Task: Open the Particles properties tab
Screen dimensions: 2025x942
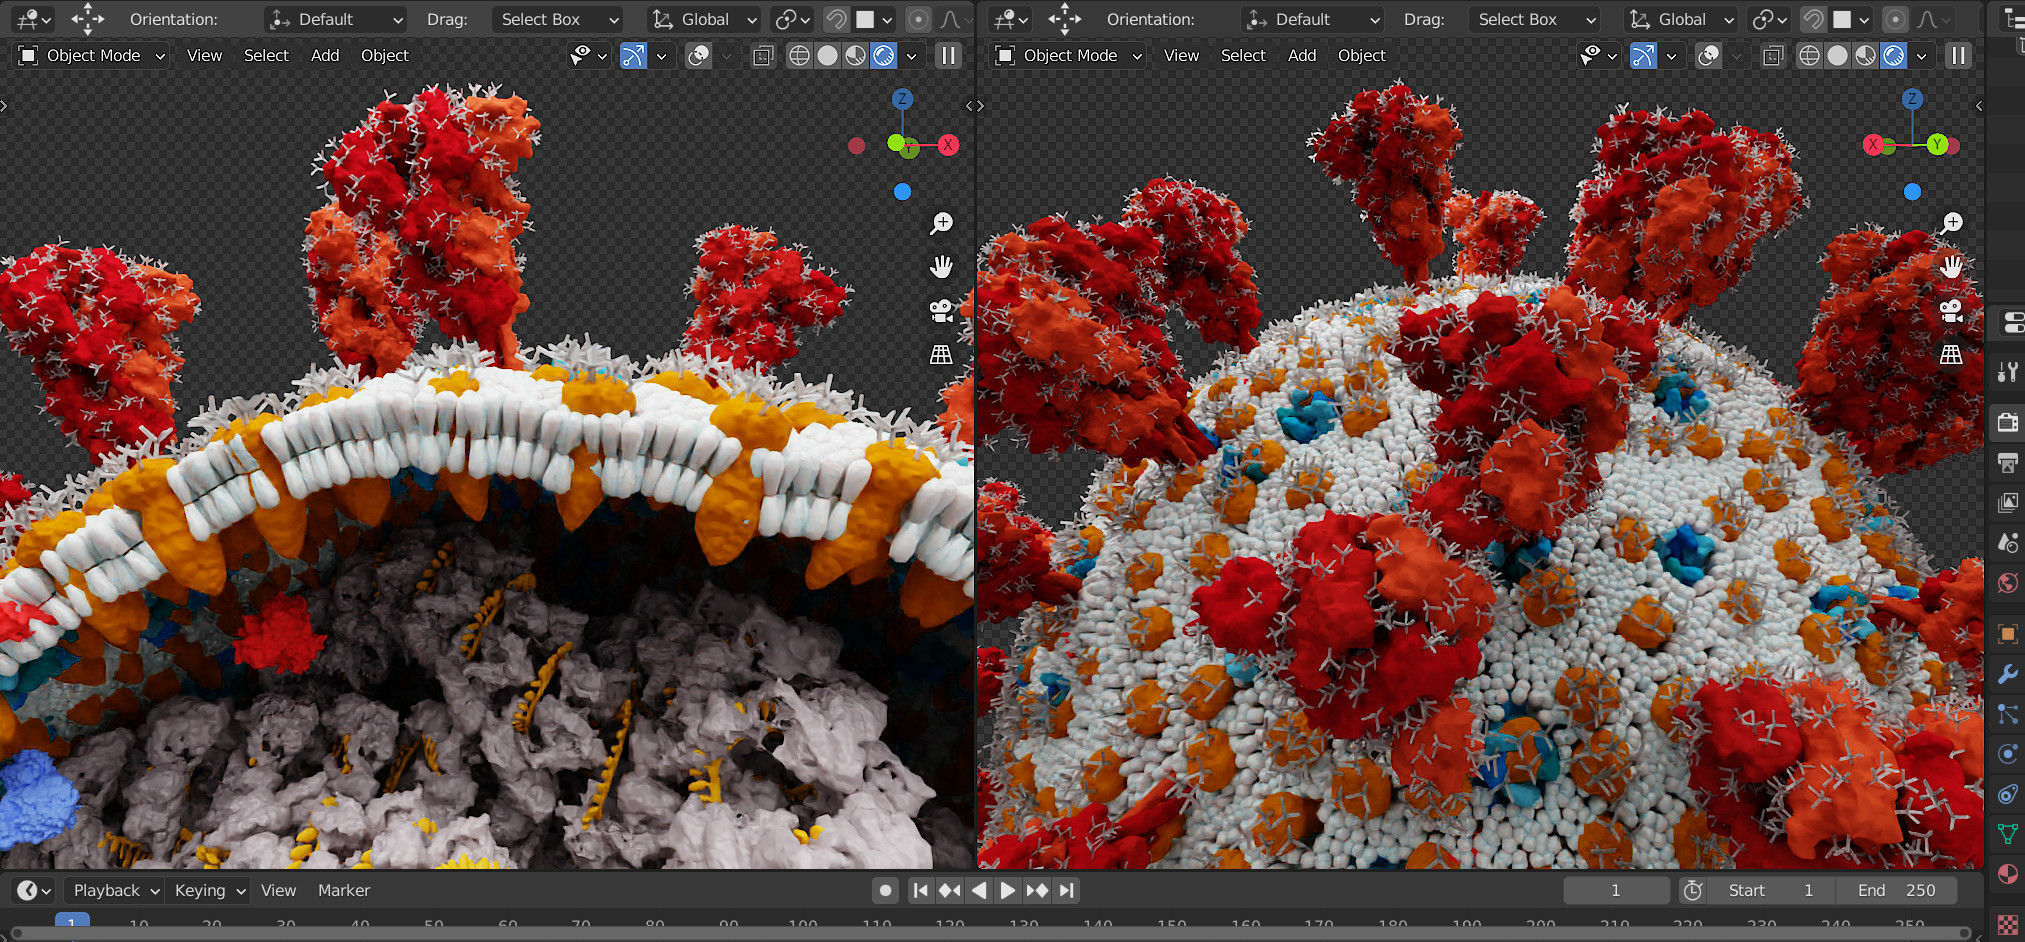Action: (x=2007, y=714)
